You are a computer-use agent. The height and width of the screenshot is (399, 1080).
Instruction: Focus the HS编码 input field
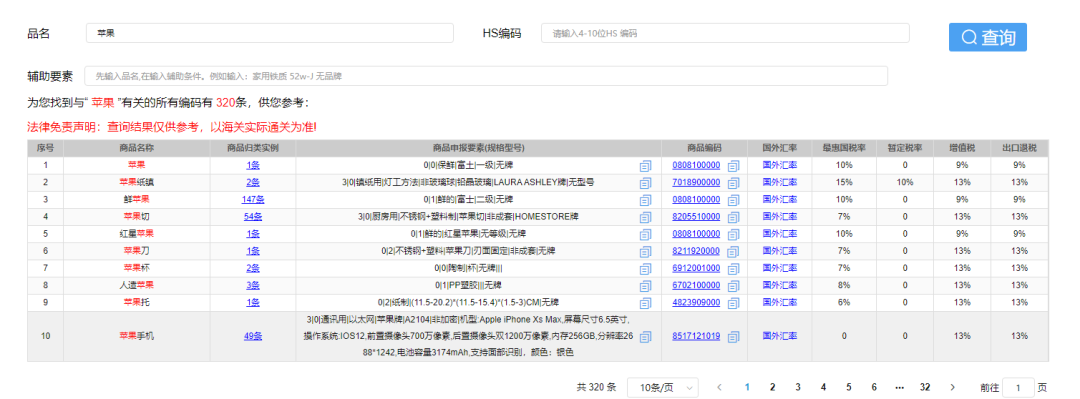click(x=725, y=33)
